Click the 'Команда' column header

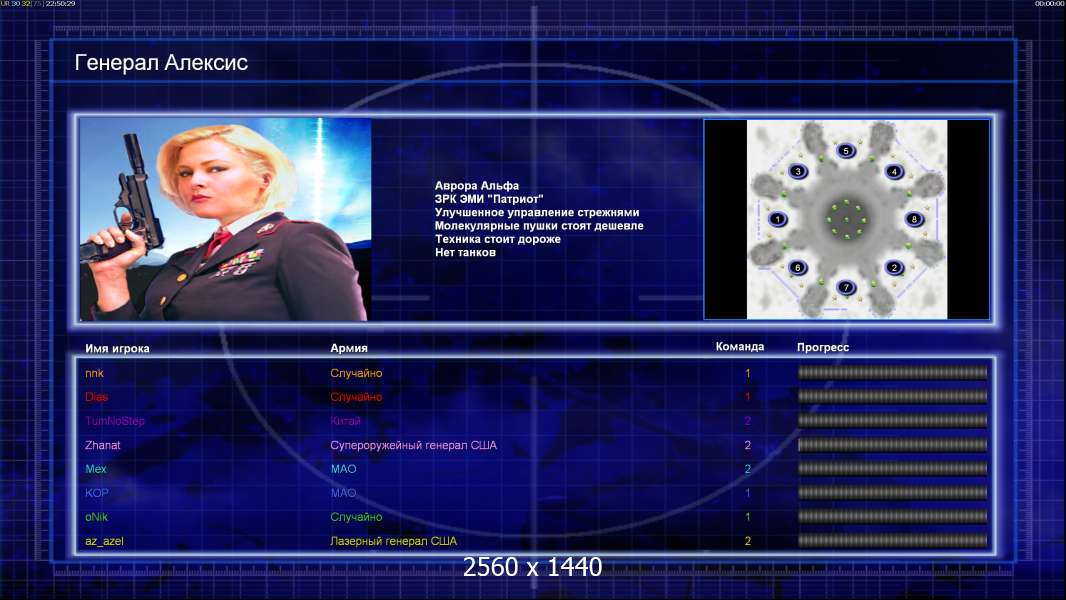click(x=740, y=347)
